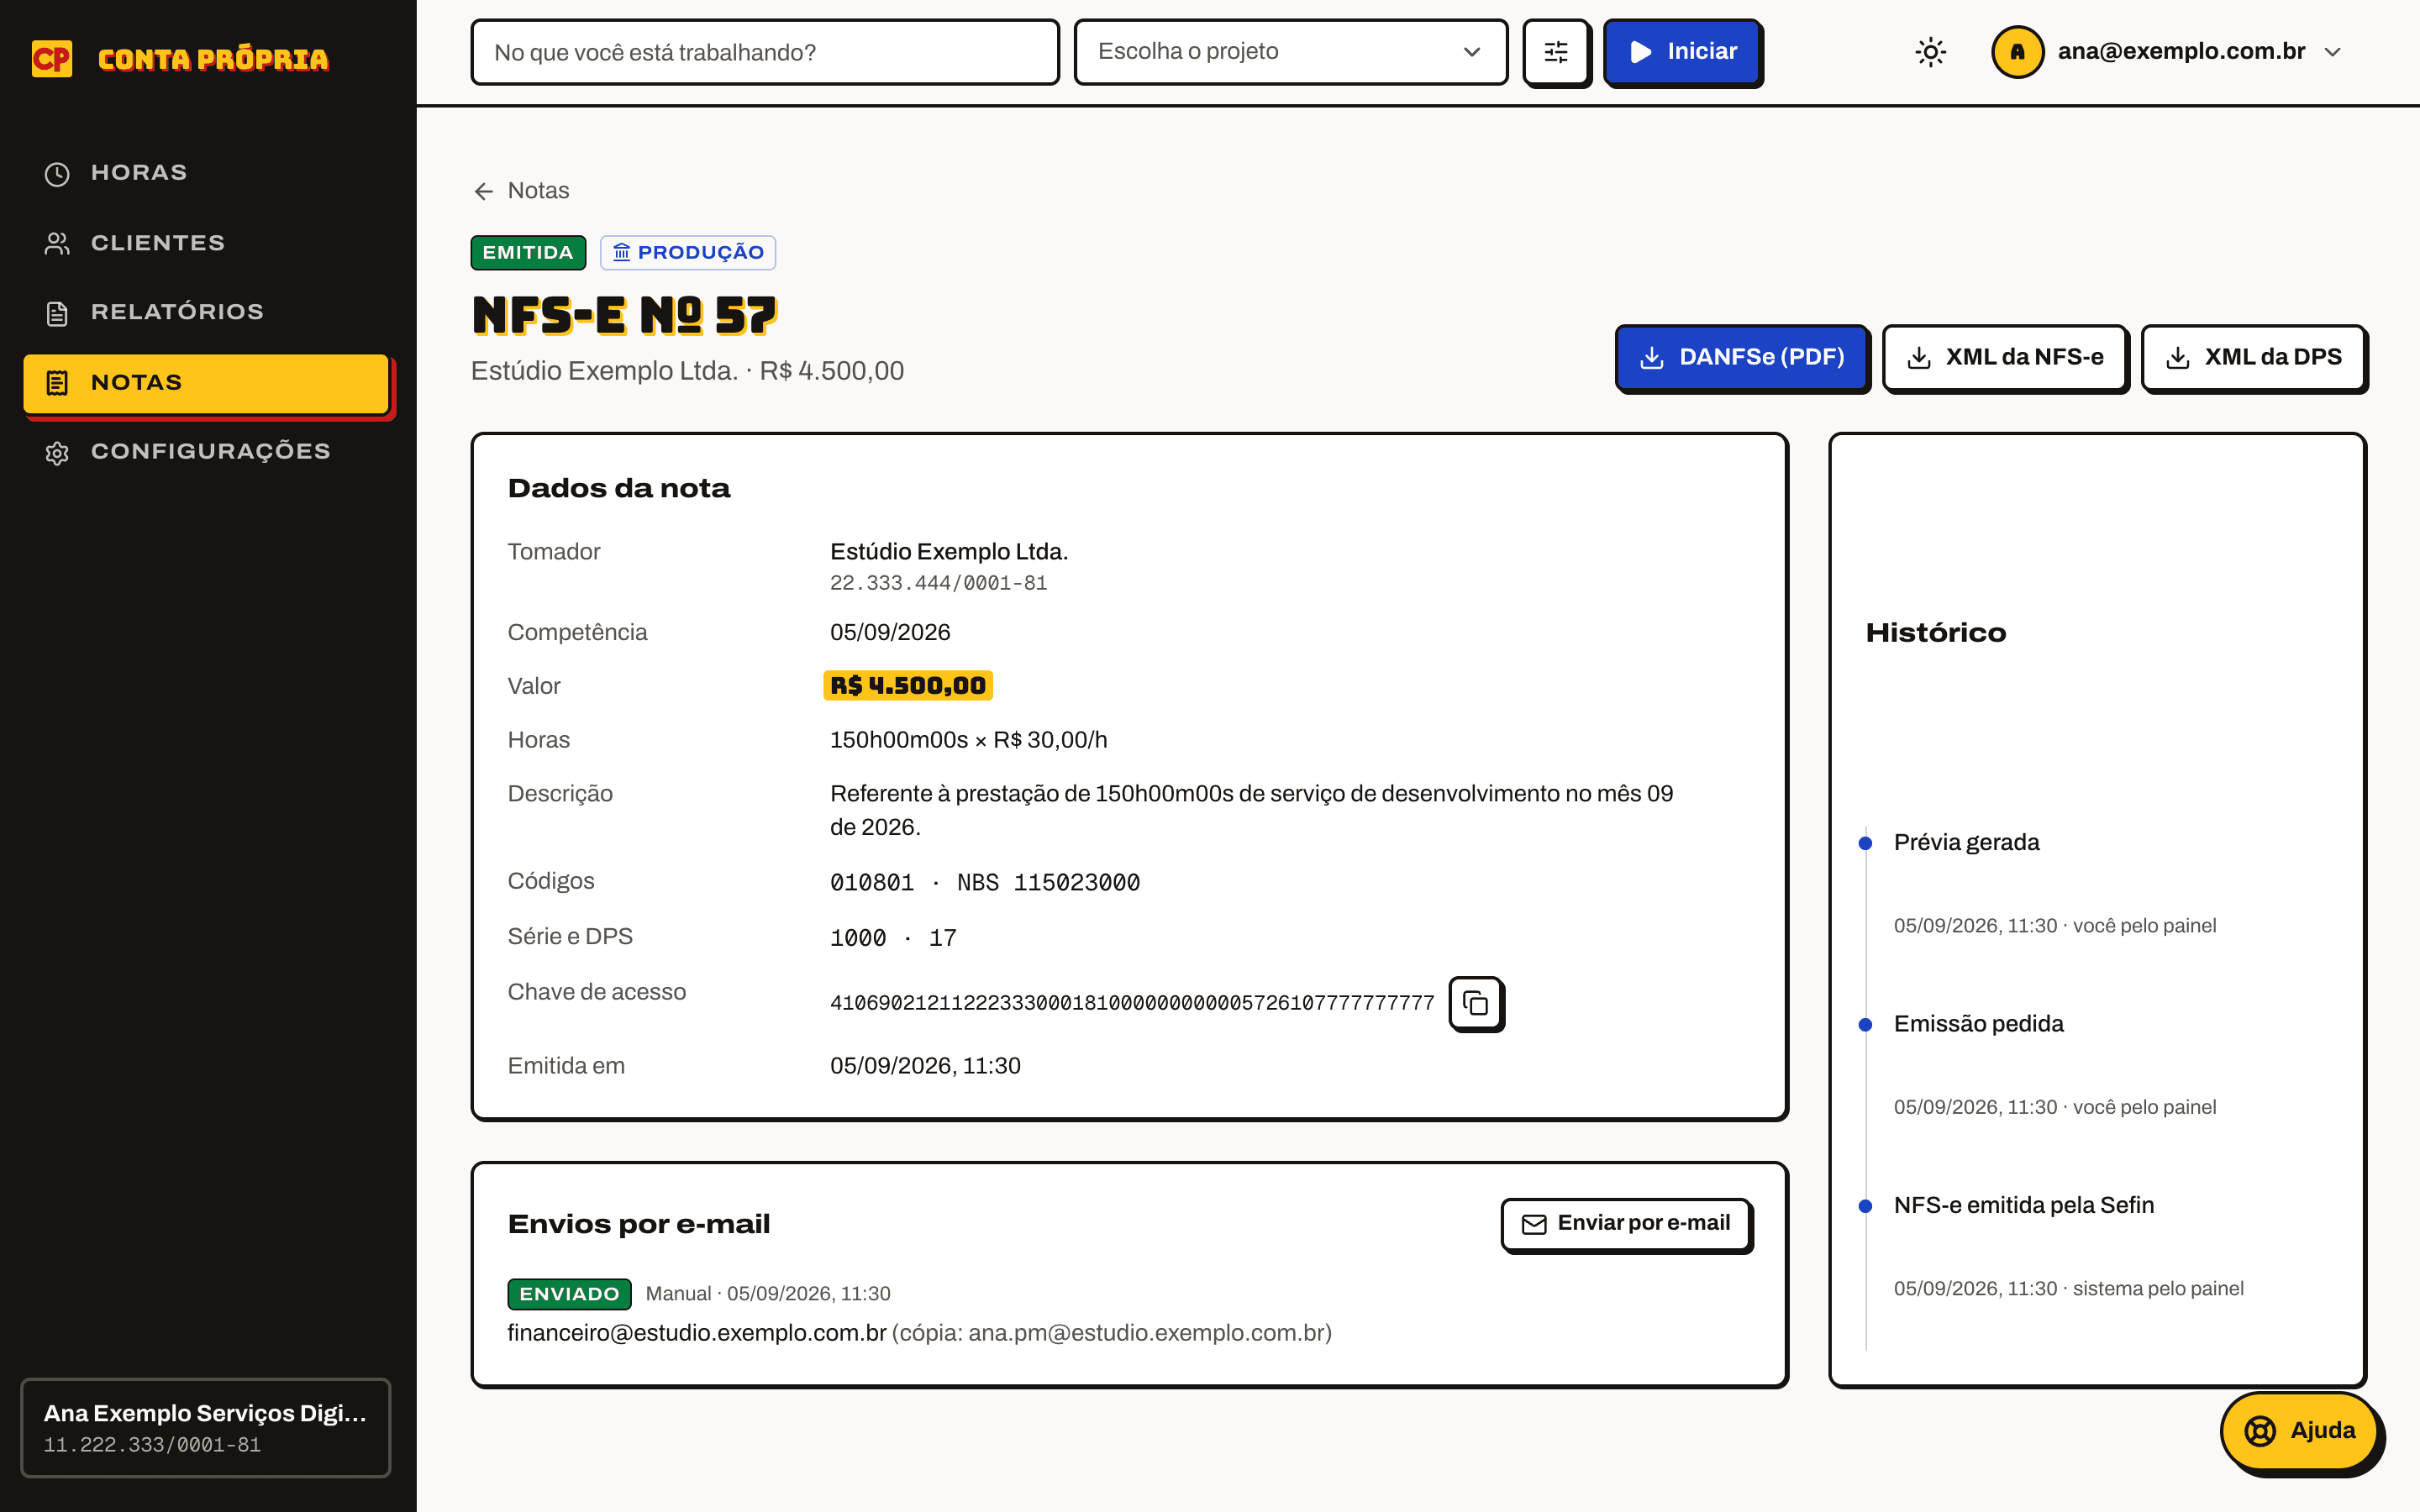Focus the 'No que você está trabalhando?' field
This screenshot has height=1512, width=2420.
click(x=765, y=52)
